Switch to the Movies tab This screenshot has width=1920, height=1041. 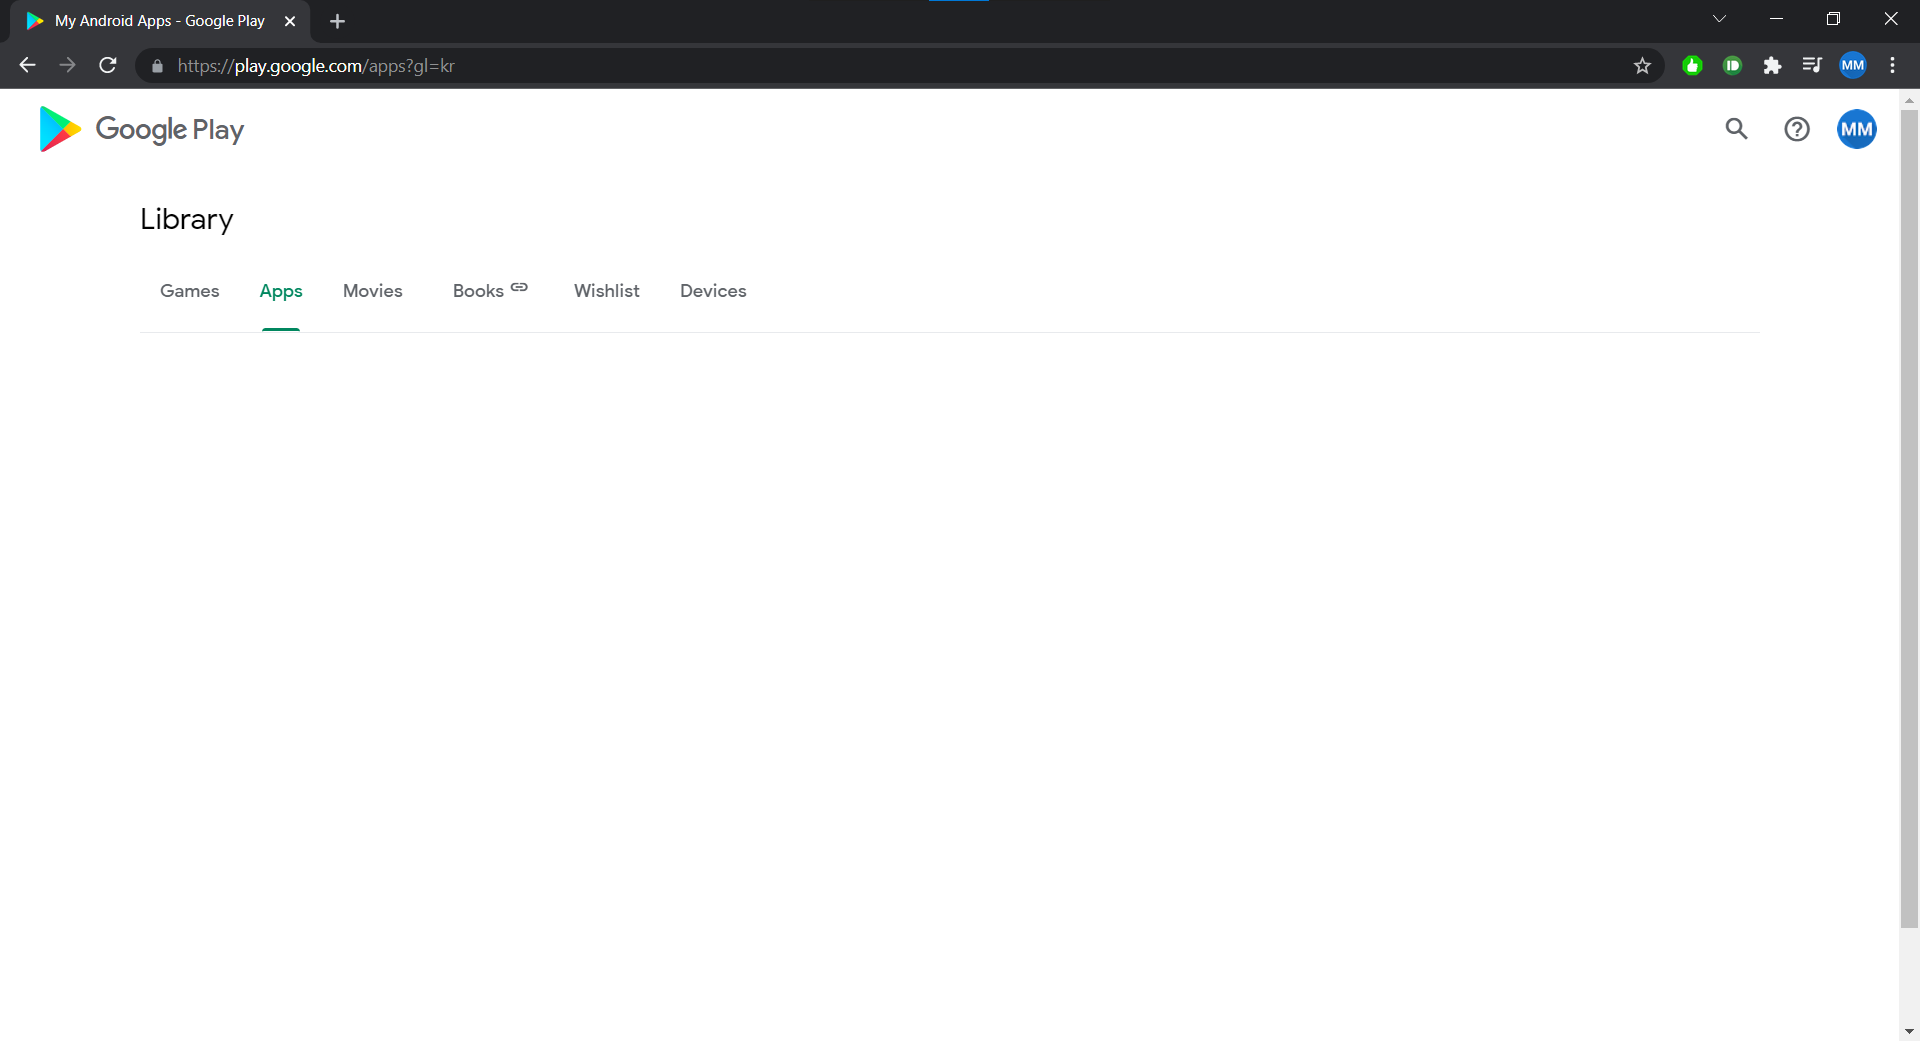coord(372,291)
